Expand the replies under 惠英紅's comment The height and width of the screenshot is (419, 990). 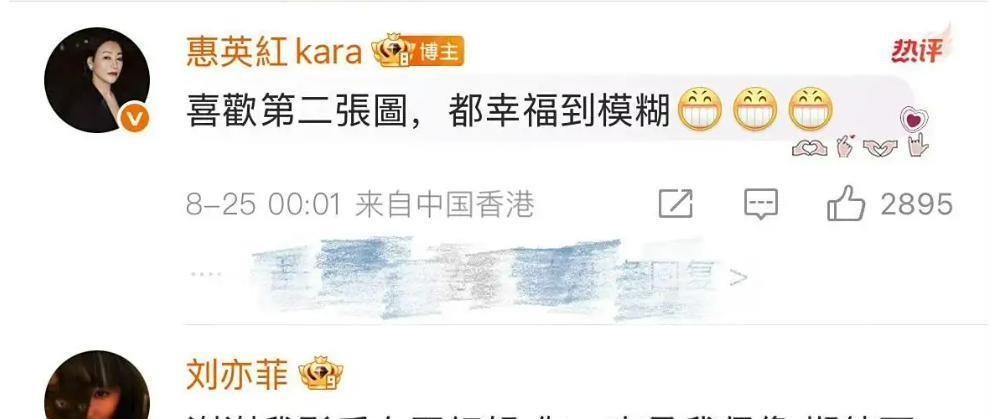point(468,276)
